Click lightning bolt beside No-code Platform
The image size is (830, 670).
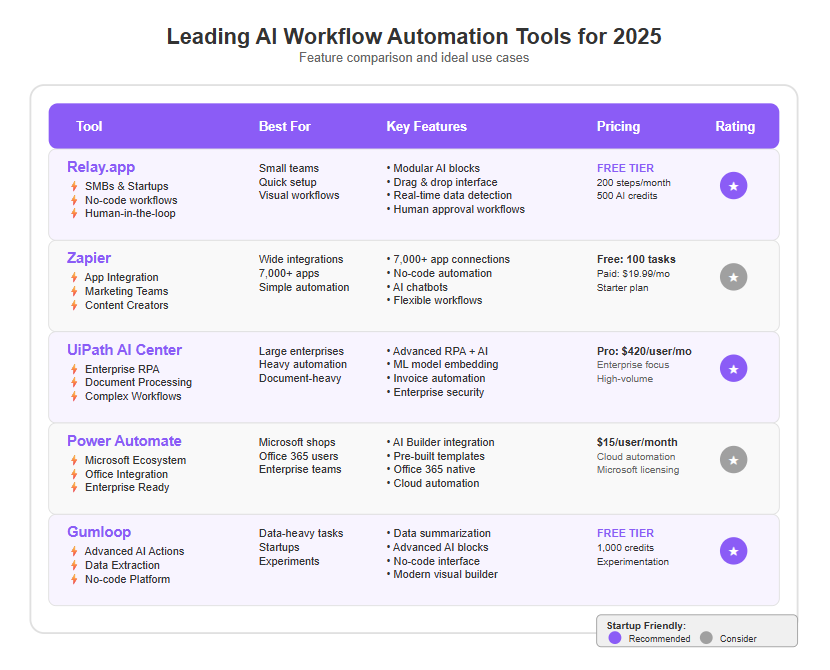74,580
